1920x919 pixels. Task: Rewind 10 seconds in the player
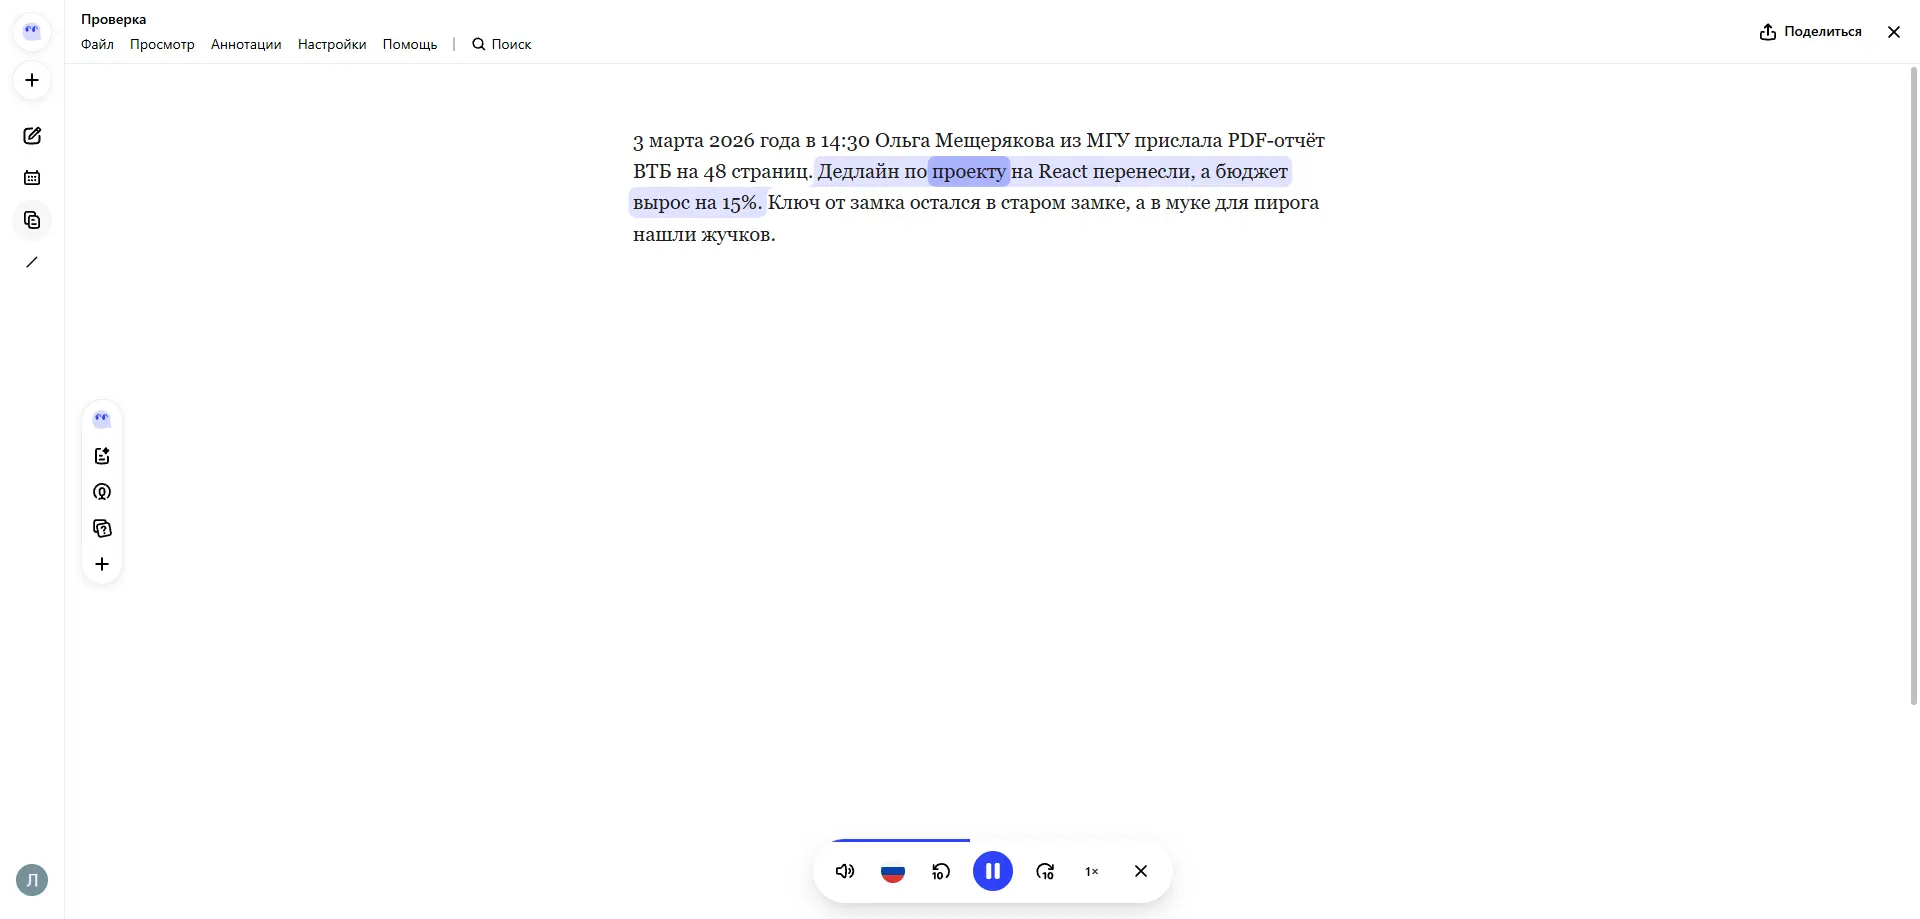pyautogui.click(x=941, y=871)
